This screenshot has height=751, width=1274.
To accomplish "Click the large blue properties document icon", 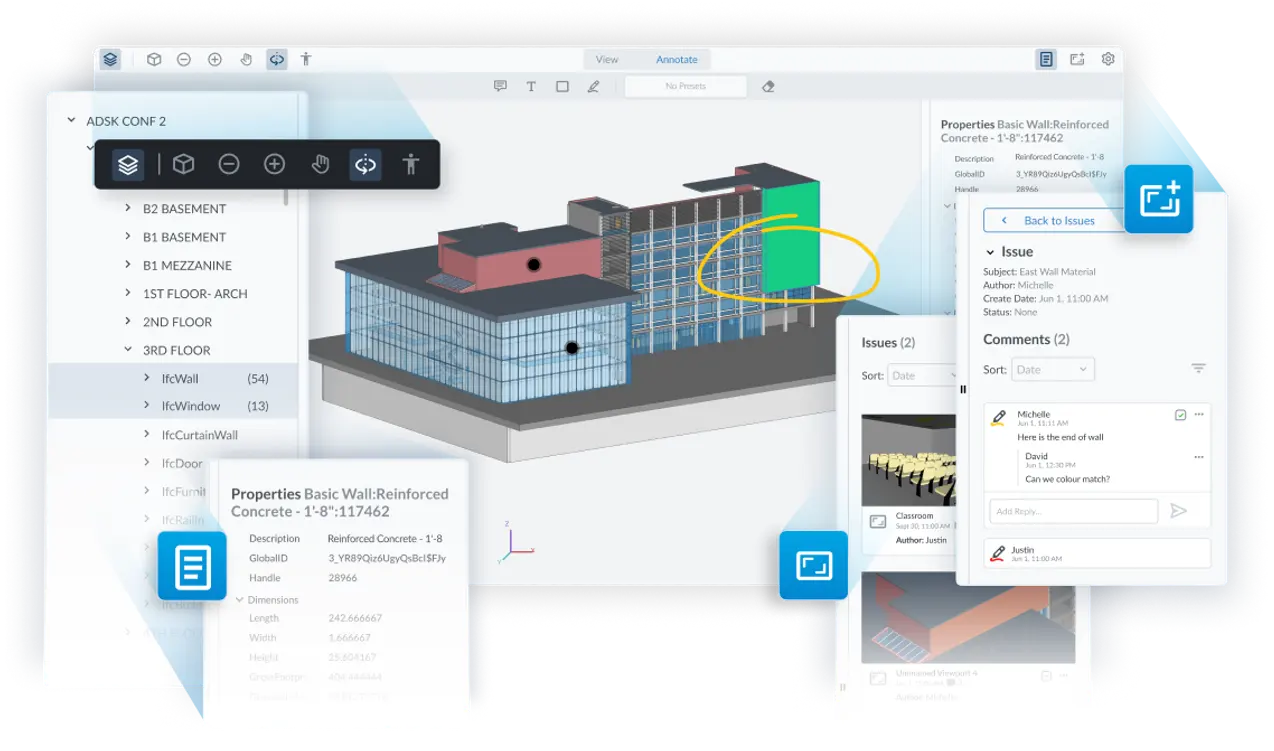I will point(192,566).
